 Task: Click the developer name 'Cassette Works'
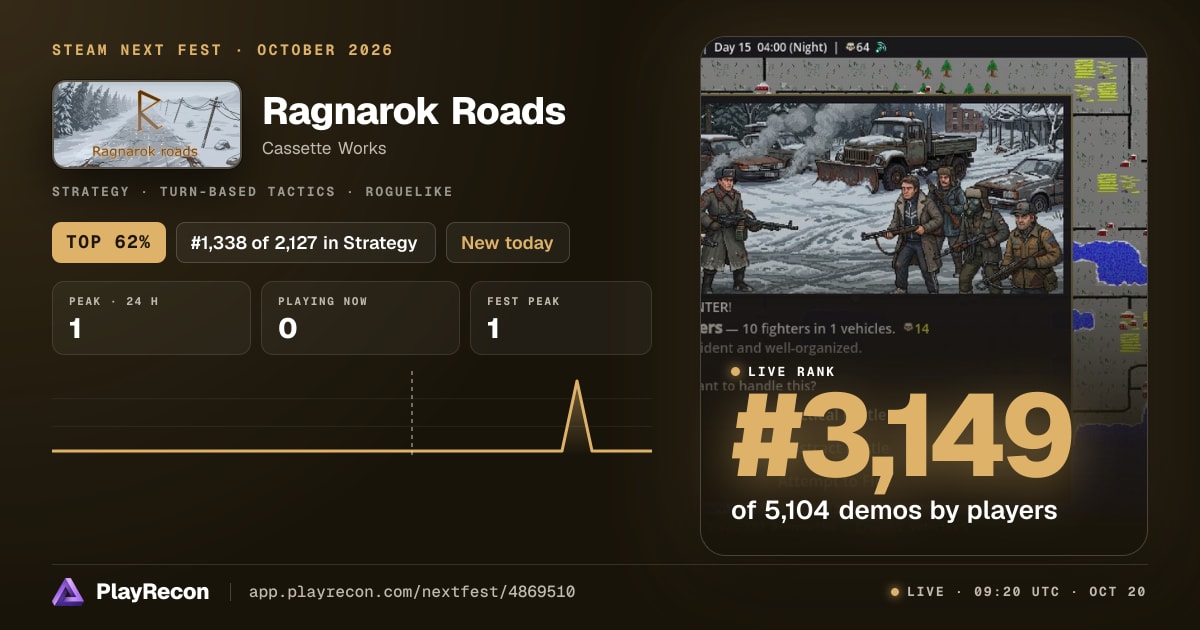tap(324, 148)
